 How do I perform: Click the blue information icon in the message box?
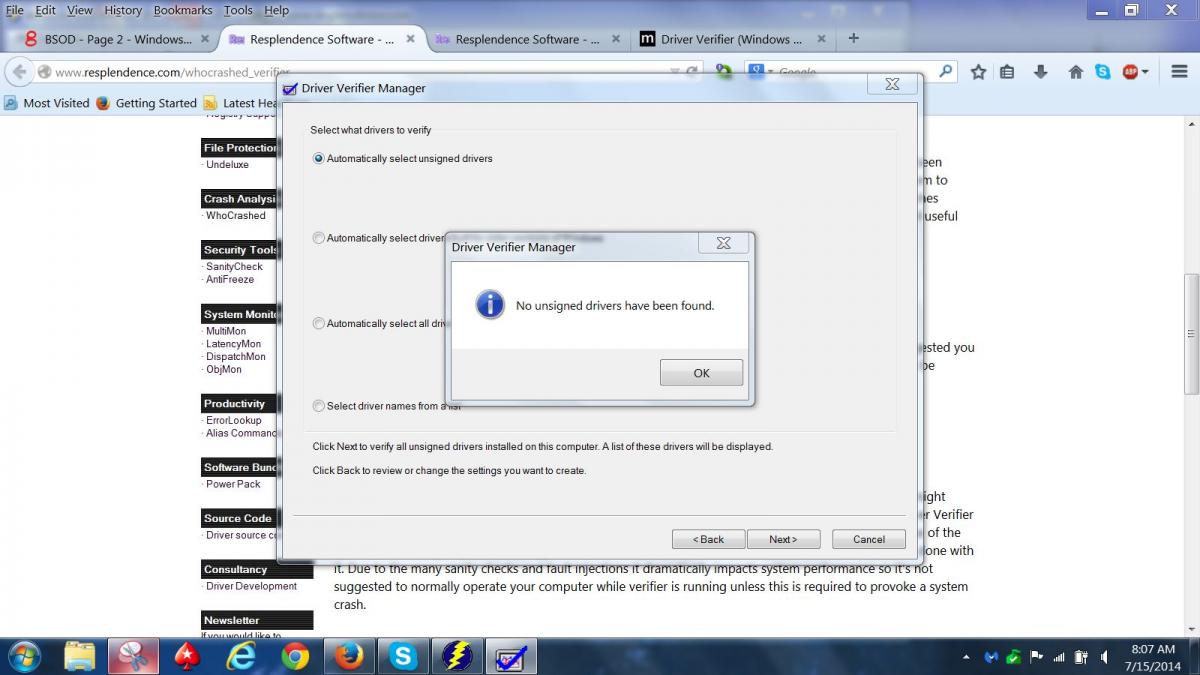(x=490, y=304)
